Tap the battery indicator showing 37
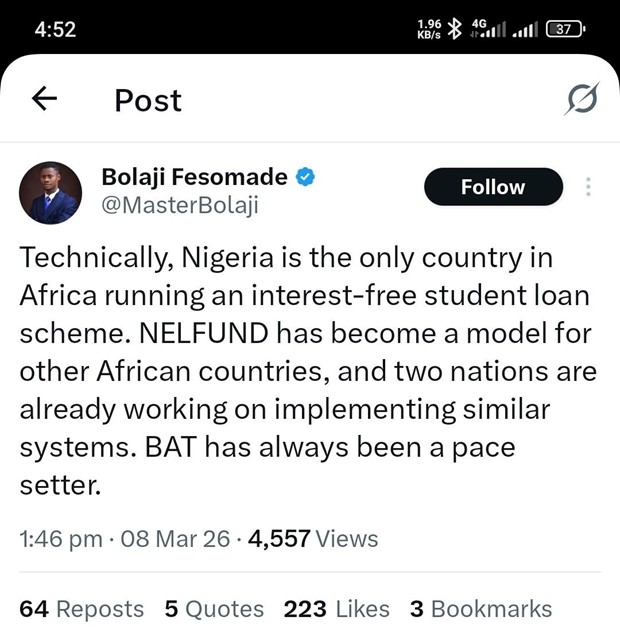Screen dimensions: 620x632 coord(565,29)
